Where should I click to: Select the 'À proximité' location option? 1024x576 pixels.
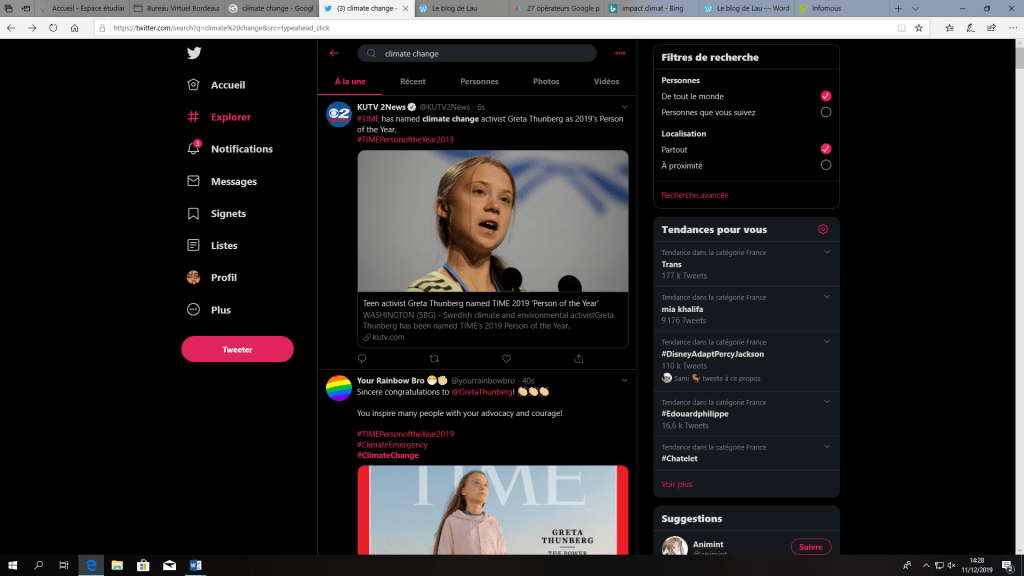click(825, 165)
